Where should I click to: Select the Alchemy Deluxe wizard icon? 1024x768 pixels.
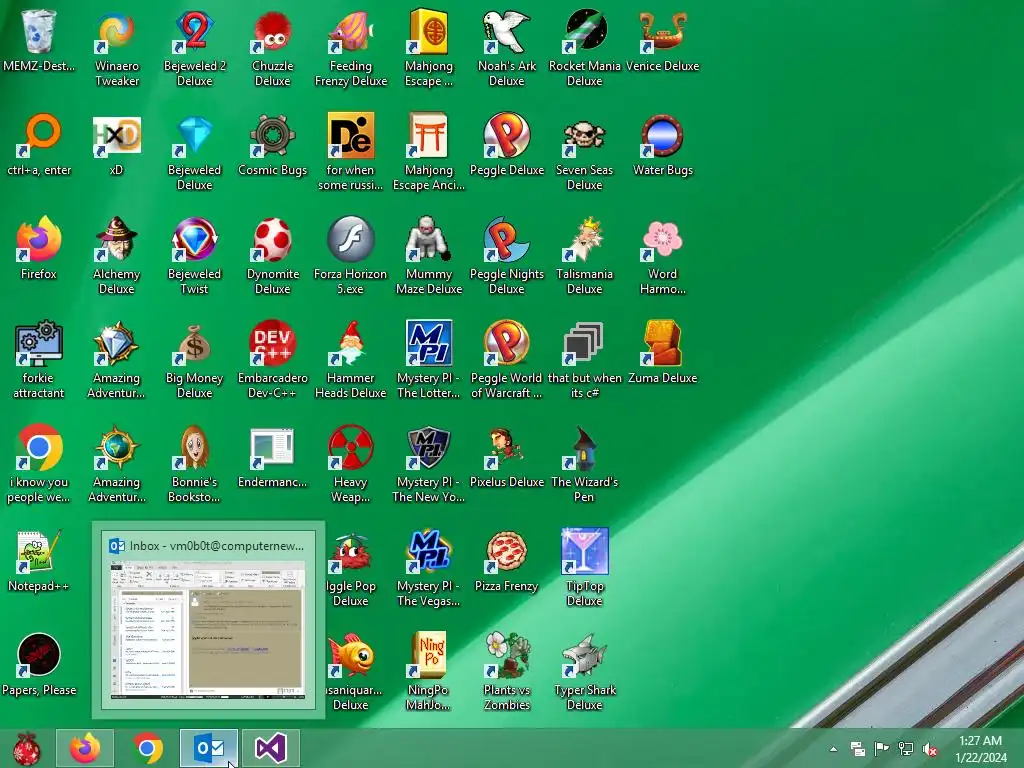tap(116, 239)
